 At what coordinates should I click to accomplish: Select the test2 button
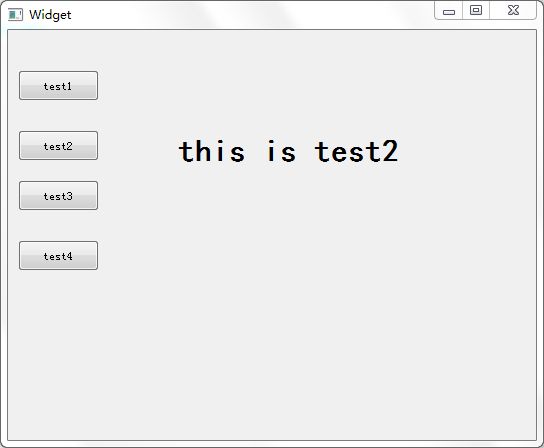coord(58,146)
